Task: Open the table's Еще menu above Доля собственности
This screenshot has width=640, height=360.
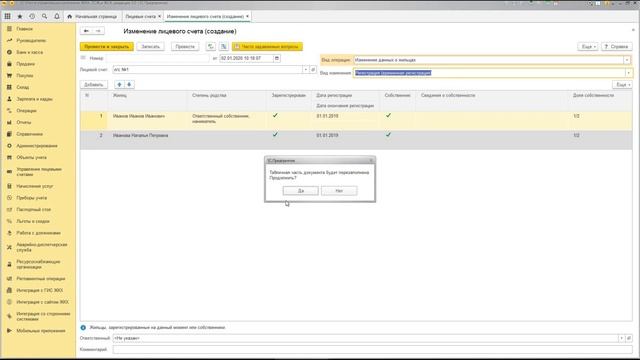Action: [x=622, y=84]
